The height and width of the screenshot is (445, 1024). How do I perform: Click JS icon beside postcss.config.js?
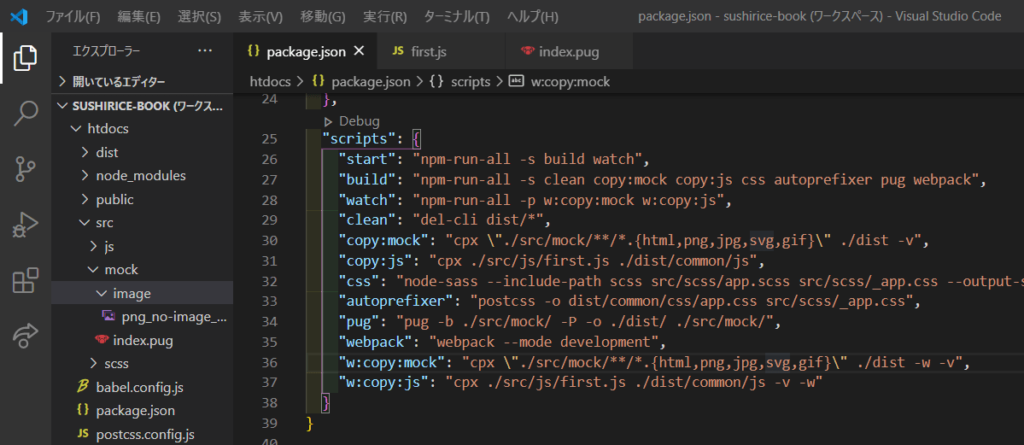(x=83, y=434)
